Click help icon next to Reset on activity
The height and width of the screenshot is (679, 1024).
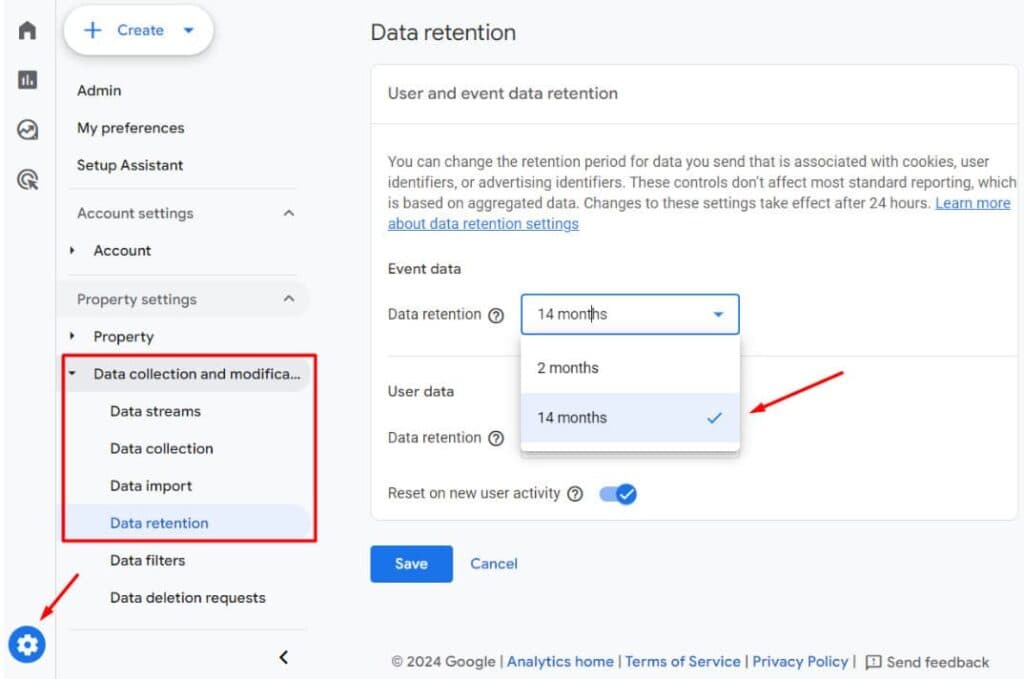tap(575, 494)
